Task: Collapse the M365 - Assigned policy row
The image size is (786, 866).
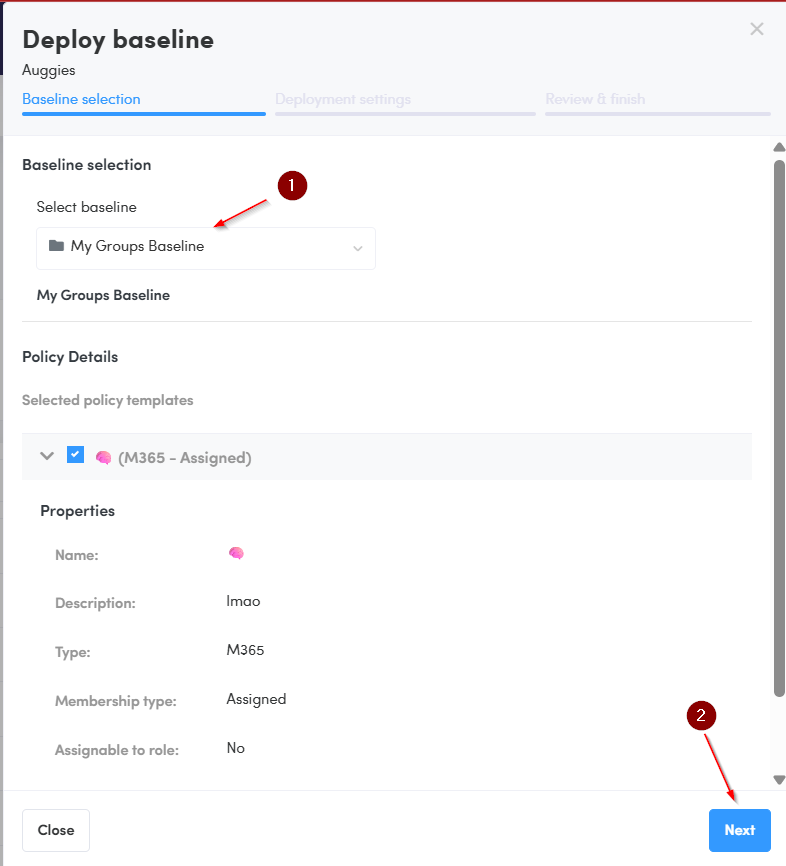Action: point(46,456)
